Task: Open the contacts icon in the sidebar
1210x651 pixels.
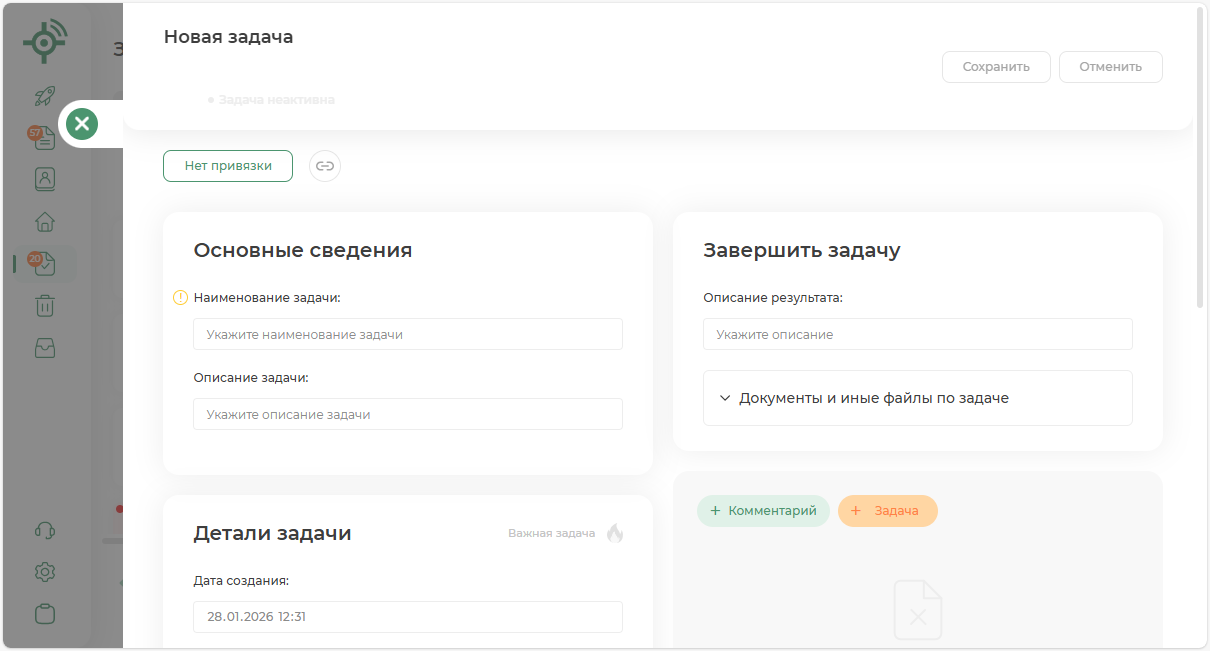Action: pyautogui.click(x=45, y=179)
